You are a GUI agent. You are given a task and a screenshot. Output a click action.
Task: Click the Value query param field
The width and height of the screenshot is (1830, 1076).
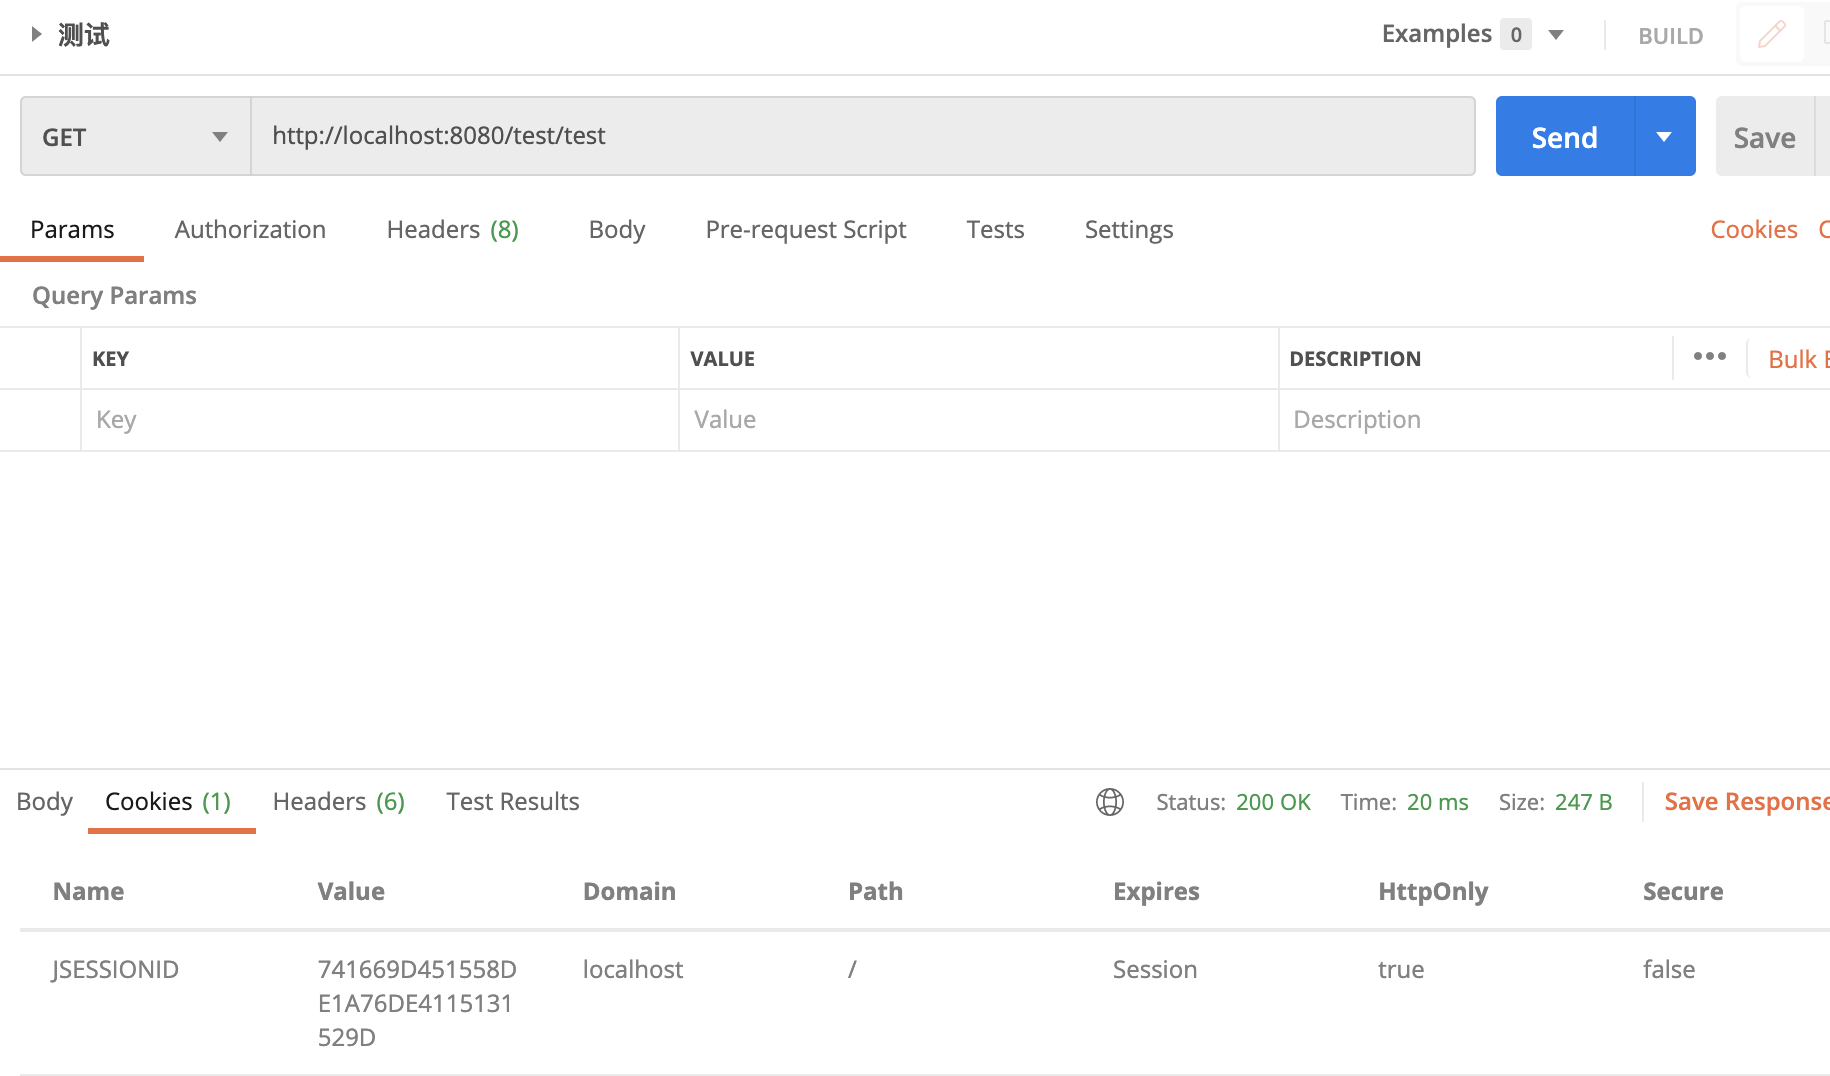click(978, 420)
